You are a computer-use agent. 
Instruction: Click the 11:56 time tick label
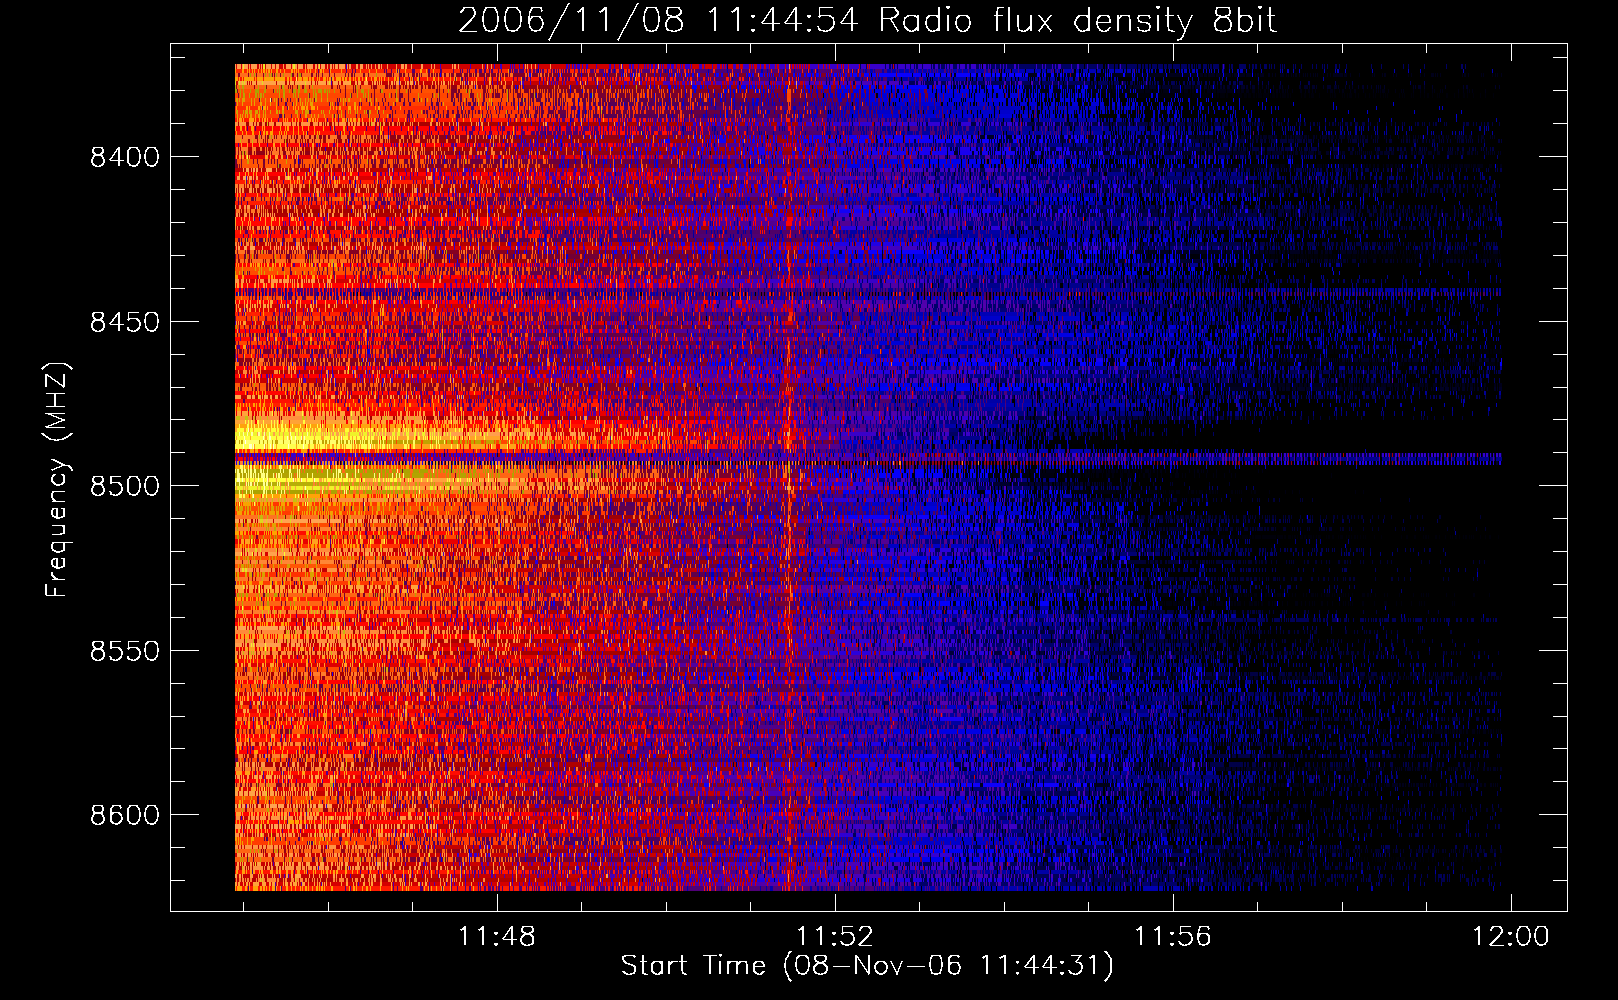pos(1172,937)
